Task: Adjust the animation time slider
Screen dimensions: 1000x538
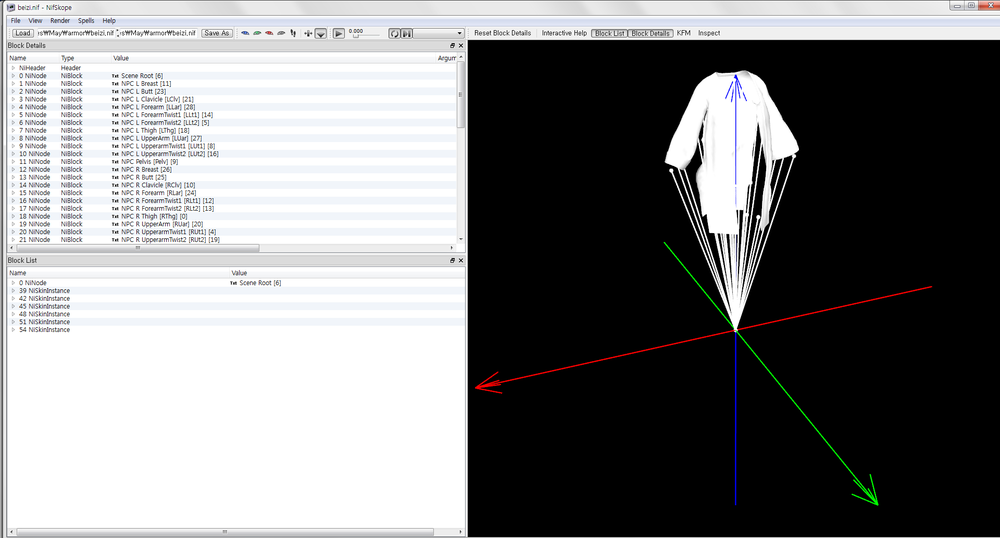Action: coord(366,35)
